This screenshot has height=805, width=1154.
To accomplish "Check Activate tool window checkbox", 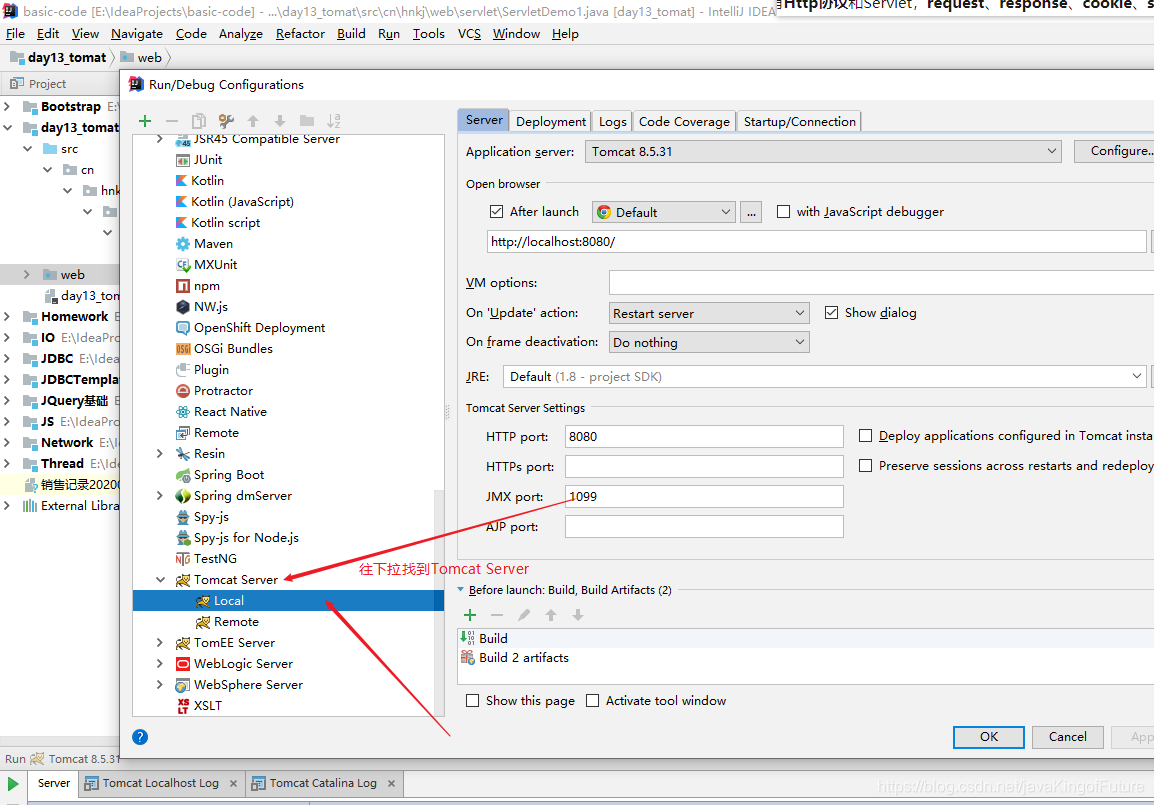I will [x=592, y=701].
